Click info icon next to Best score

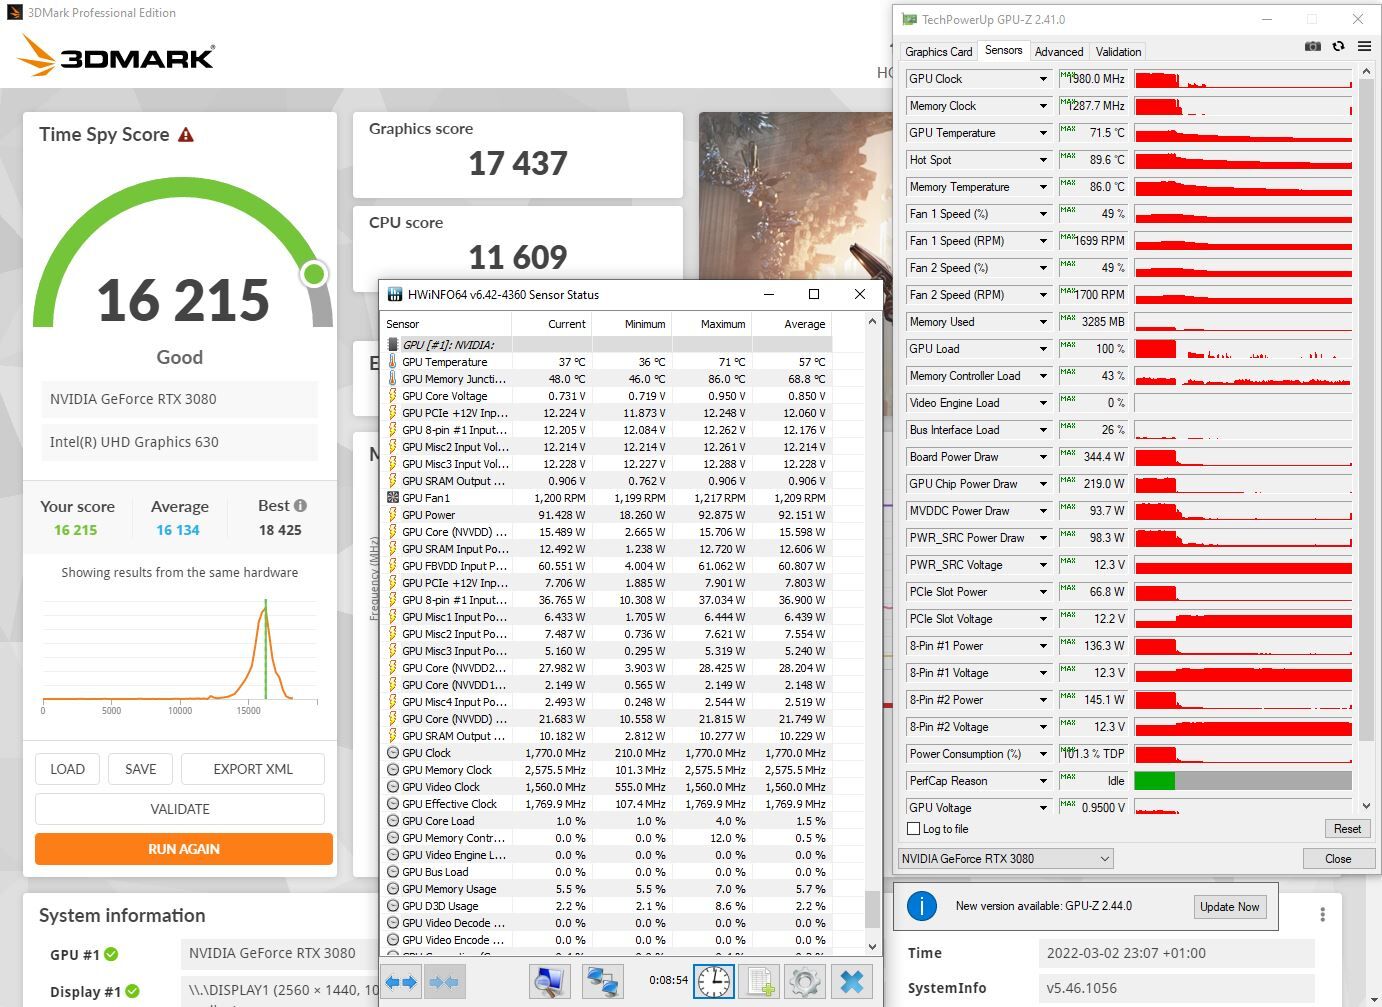tap(300, 506)
